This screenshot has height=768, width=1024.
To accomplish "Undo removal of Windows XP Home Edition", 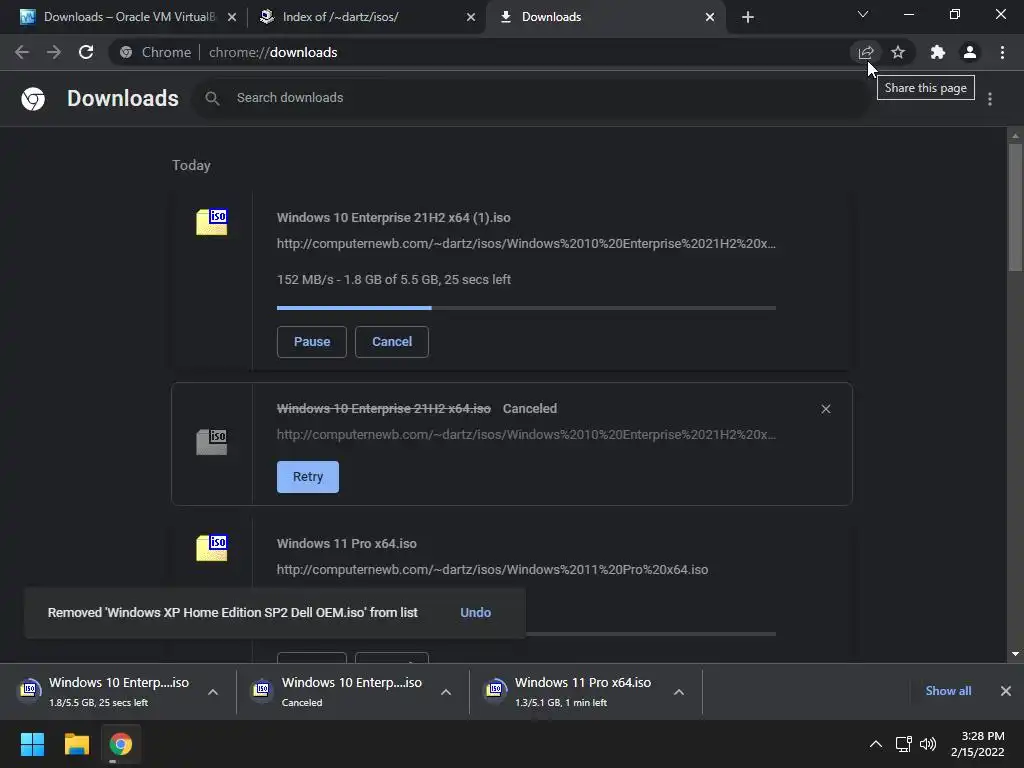I will click(x=475, y=613).
